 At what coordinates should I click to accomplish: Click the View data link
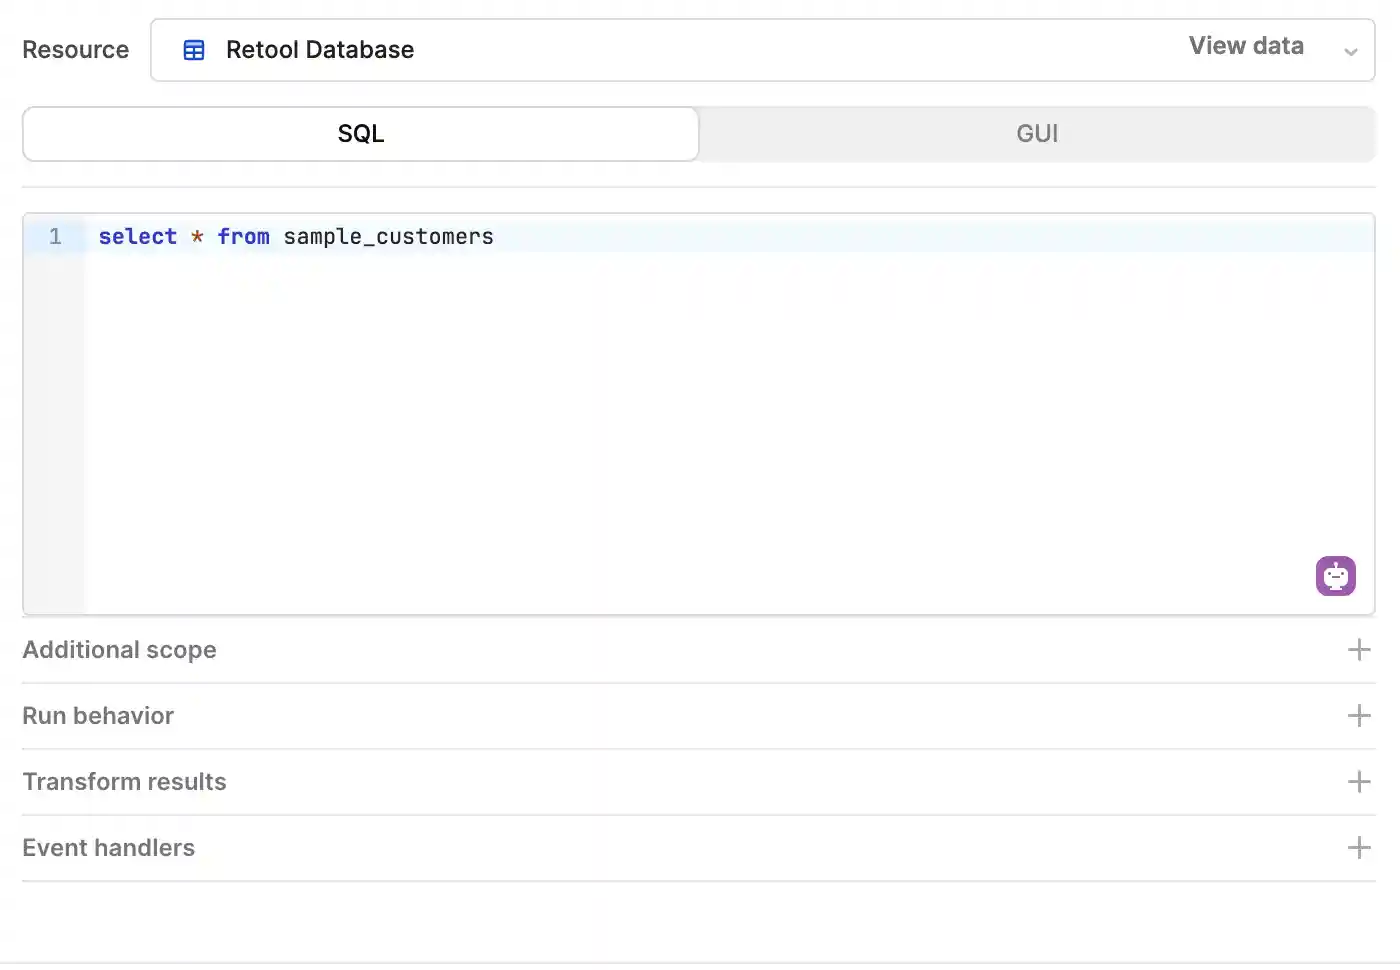pyautogui.click(x=1245, y=46)
